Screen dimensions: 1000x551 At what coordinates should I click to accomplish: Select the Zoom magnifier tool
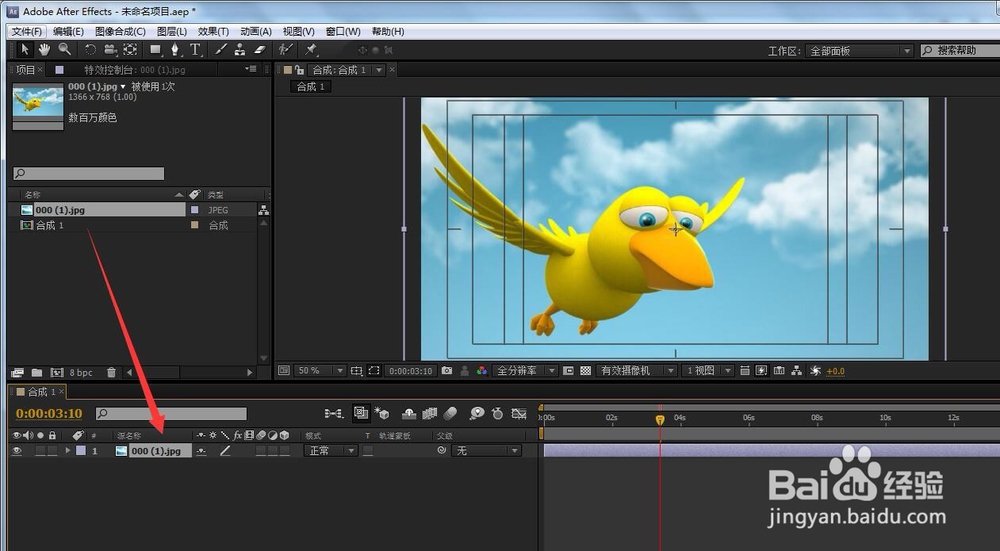tap(64, 49)
